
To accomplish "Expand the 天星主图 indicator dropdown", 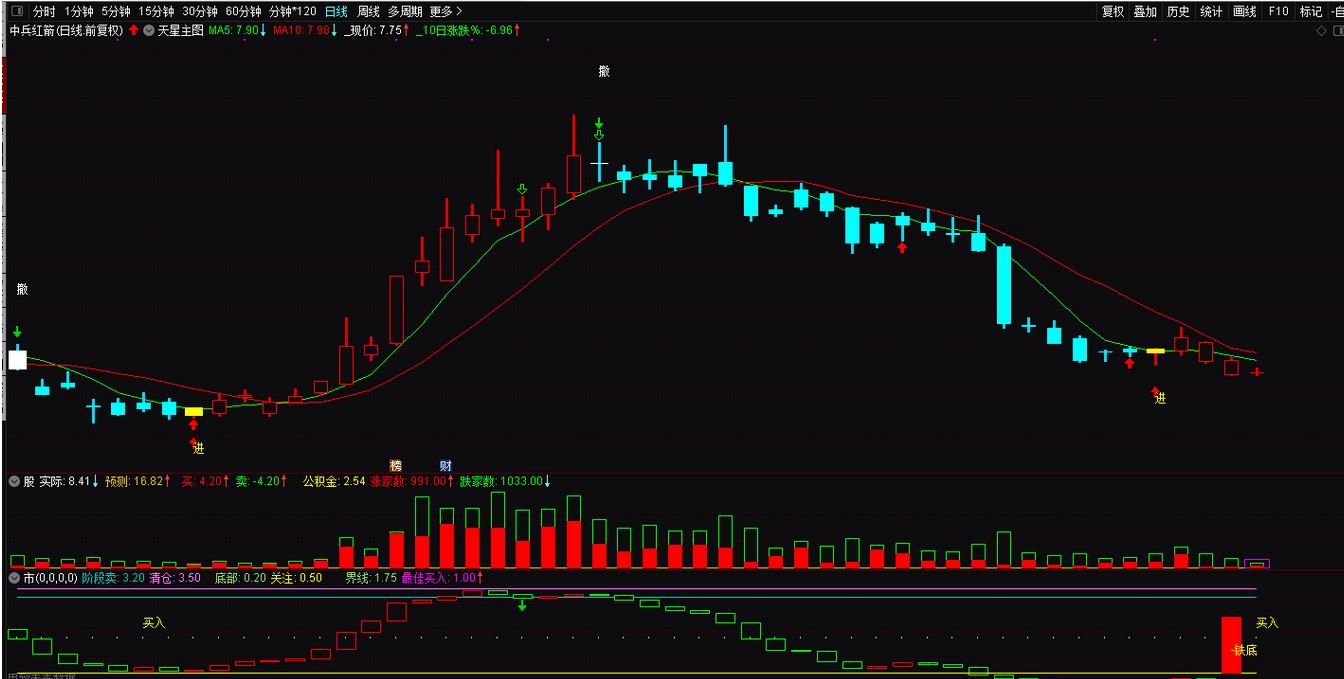I will click(149, 31).
